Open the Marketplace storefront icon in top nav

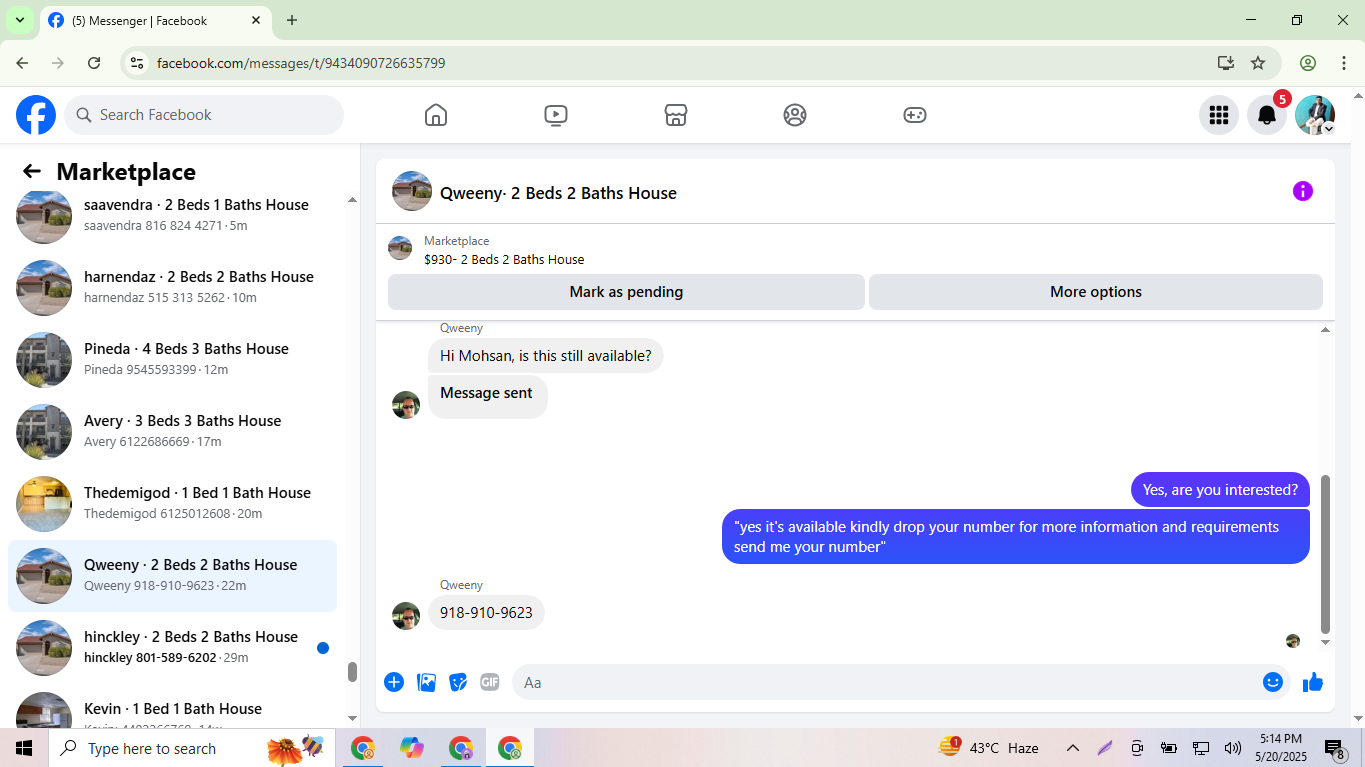676,115
